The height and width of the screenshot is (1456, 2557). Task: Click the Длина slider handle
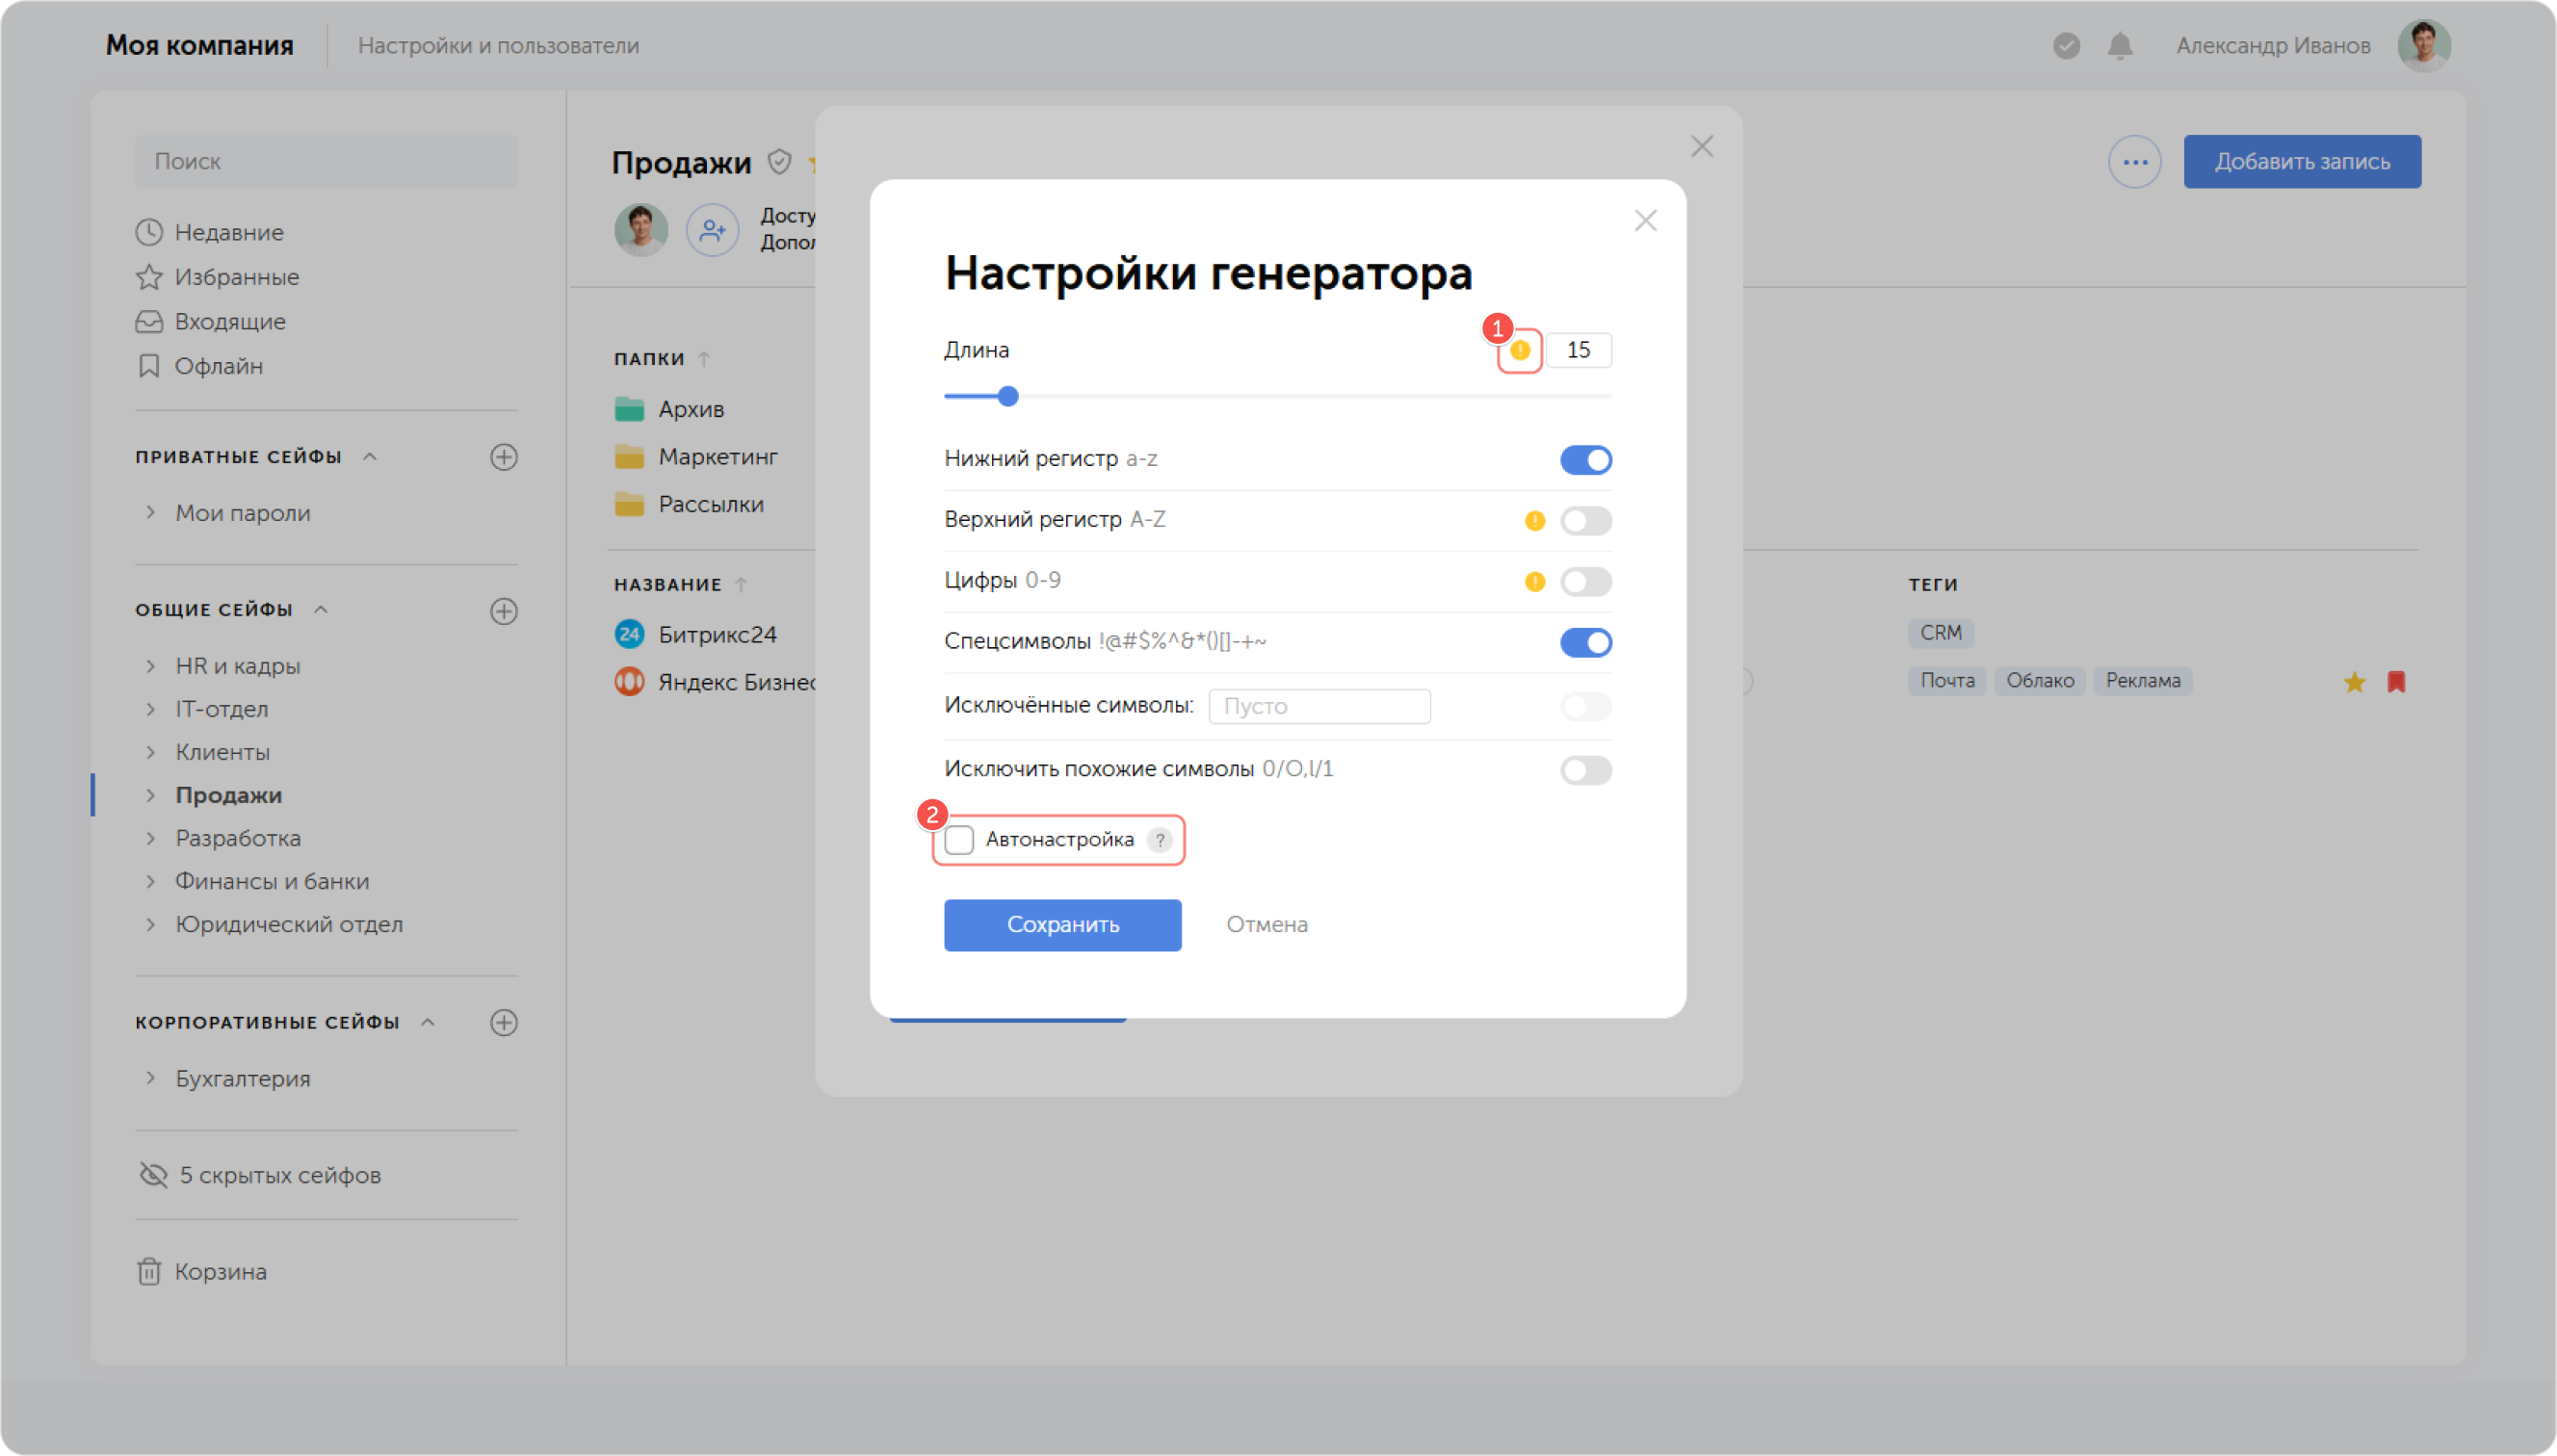click(1008, 397)
